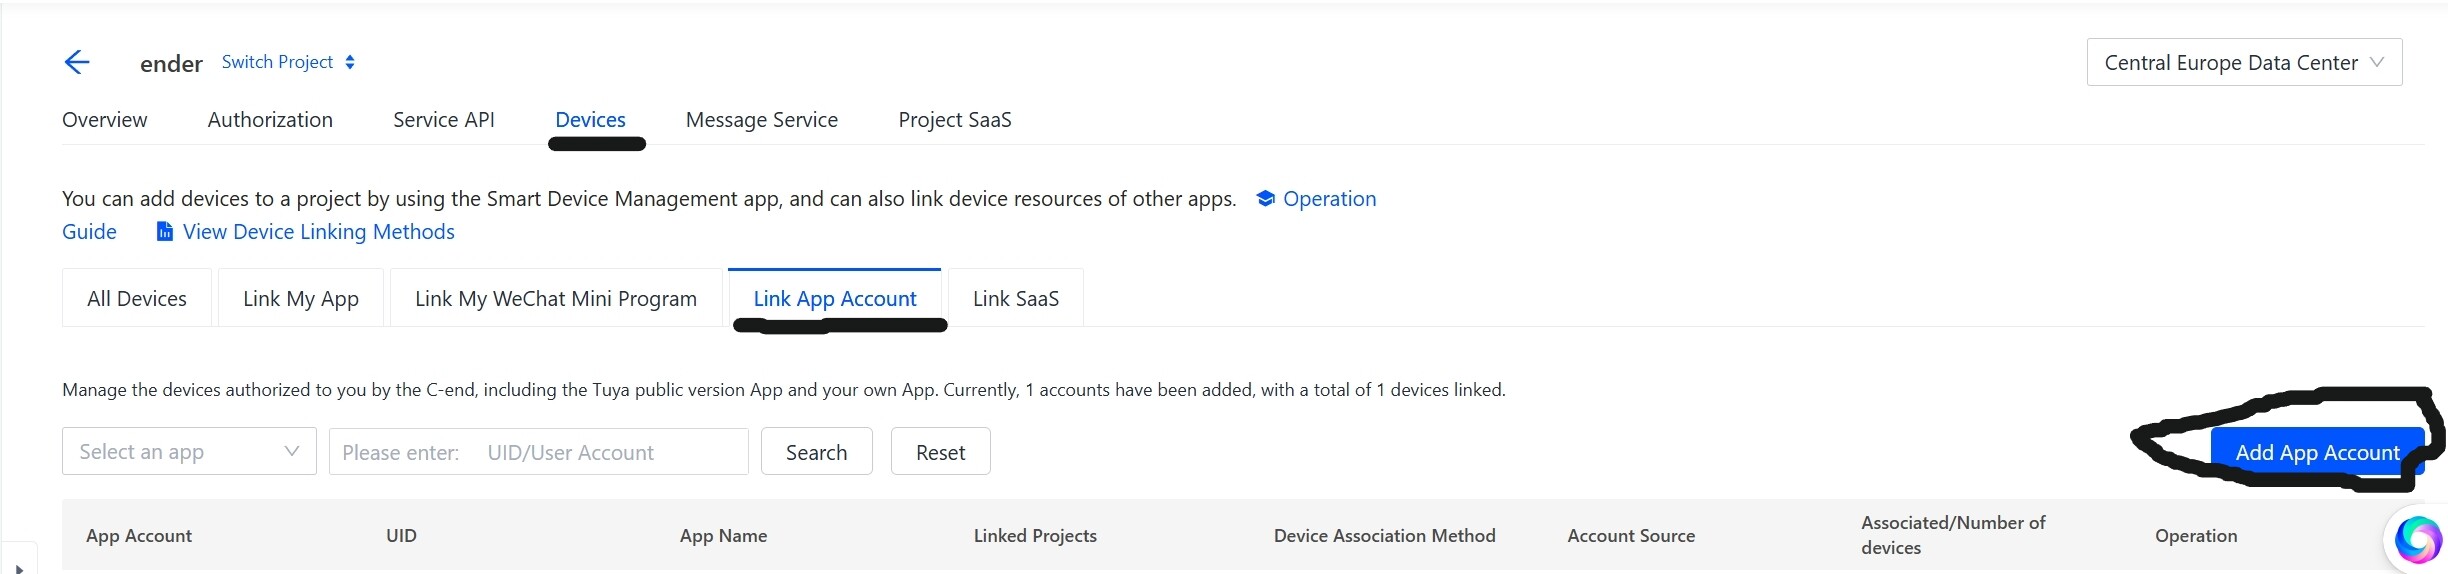Open the Select an app dropdown

(x=189, y=452)
